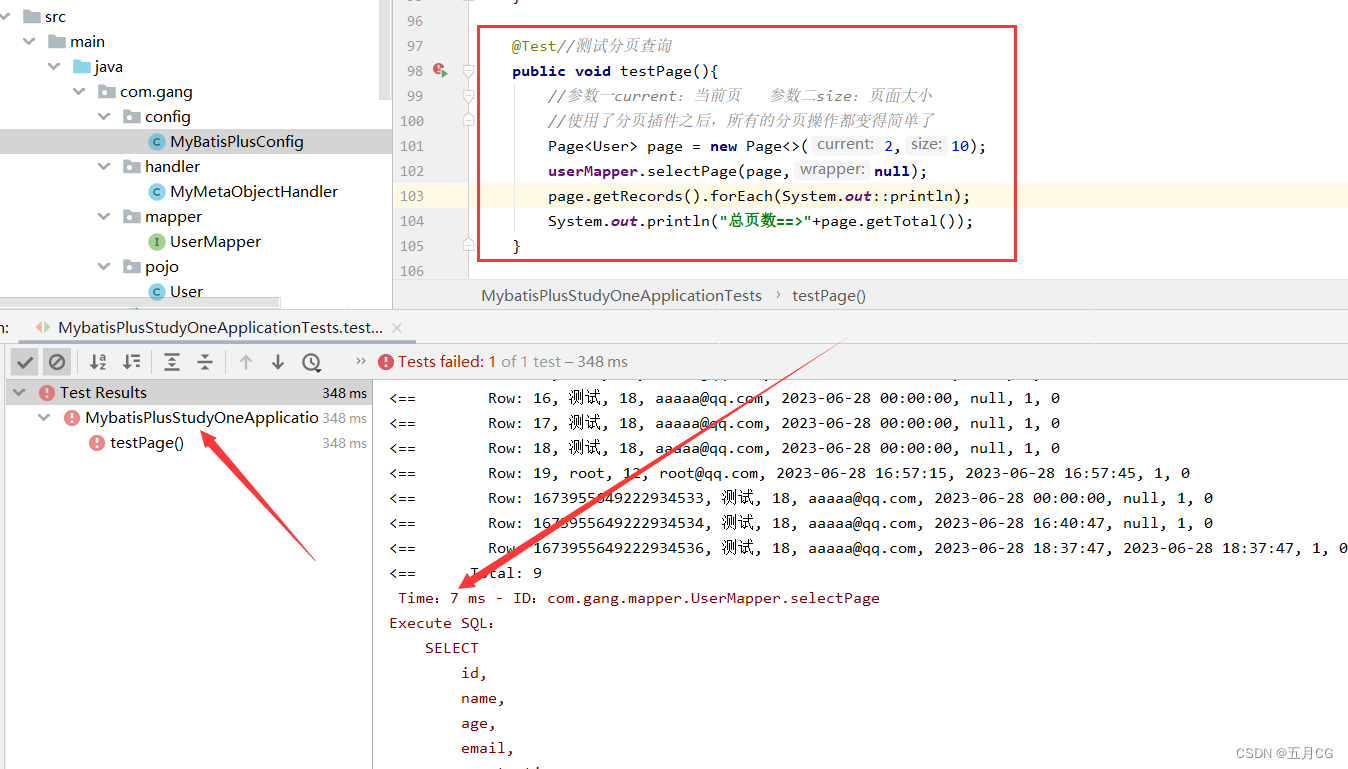
Task: Click the failed icon beside testPage()
Action: point(97,443)
